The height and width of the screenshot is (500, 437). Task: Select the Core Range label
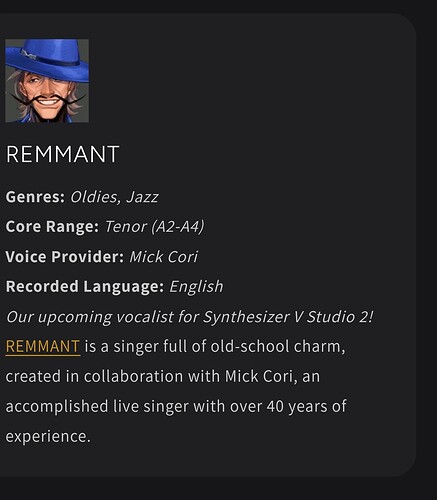(x=52, y=227)
